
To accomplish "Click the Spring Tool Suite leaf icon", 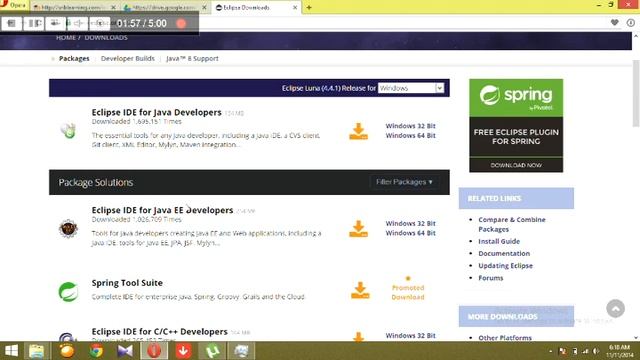I will click(68, 291).
